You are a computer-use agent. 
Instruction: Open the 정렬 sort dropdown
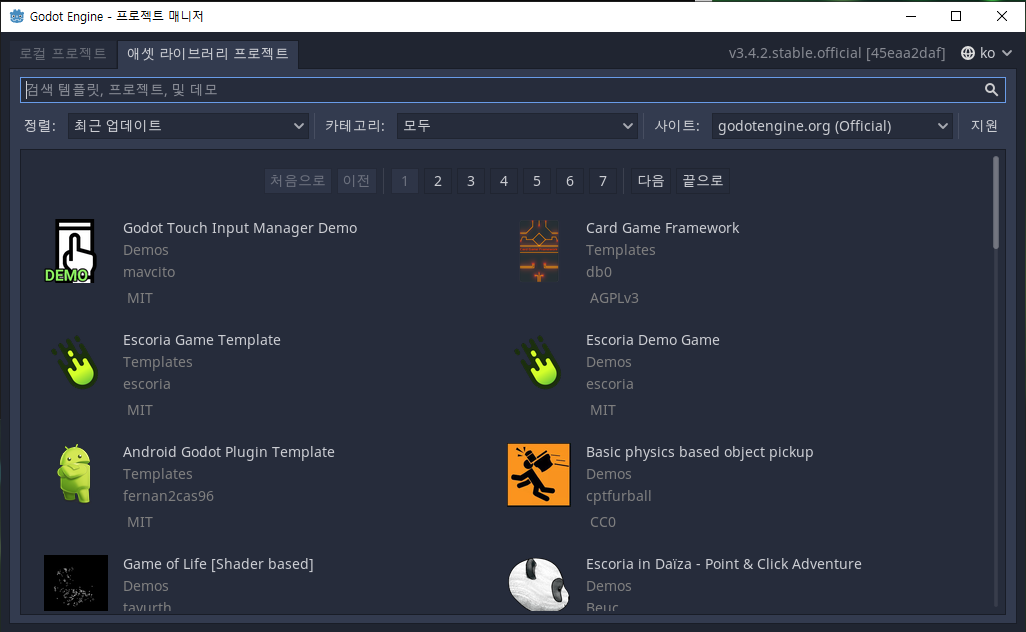coord(188,126)
